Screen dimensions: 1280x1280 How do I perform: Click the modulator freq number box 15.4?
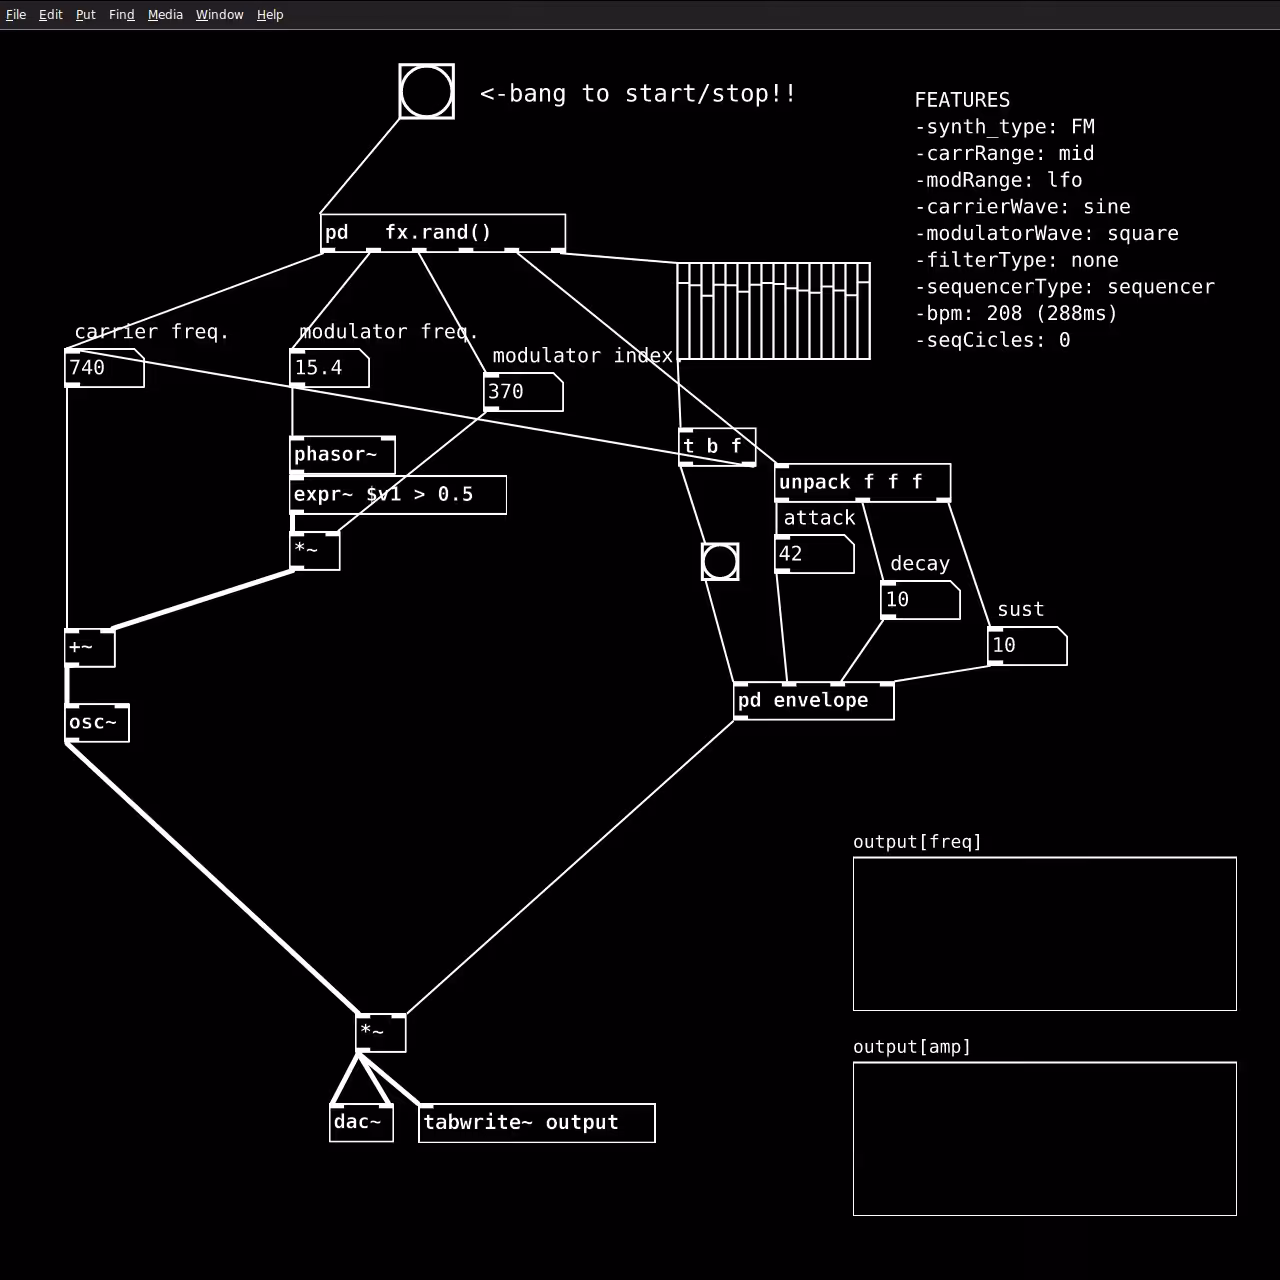tap(329, 368)
